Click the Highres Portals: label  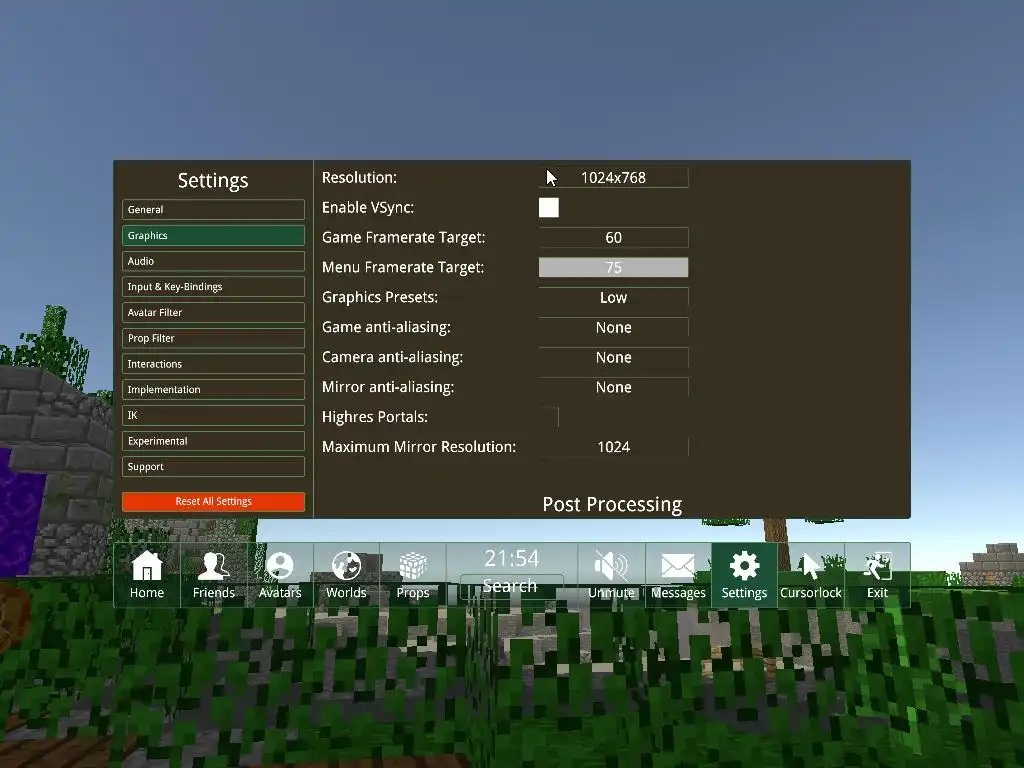pyautogui.click(x=375, y=417)
